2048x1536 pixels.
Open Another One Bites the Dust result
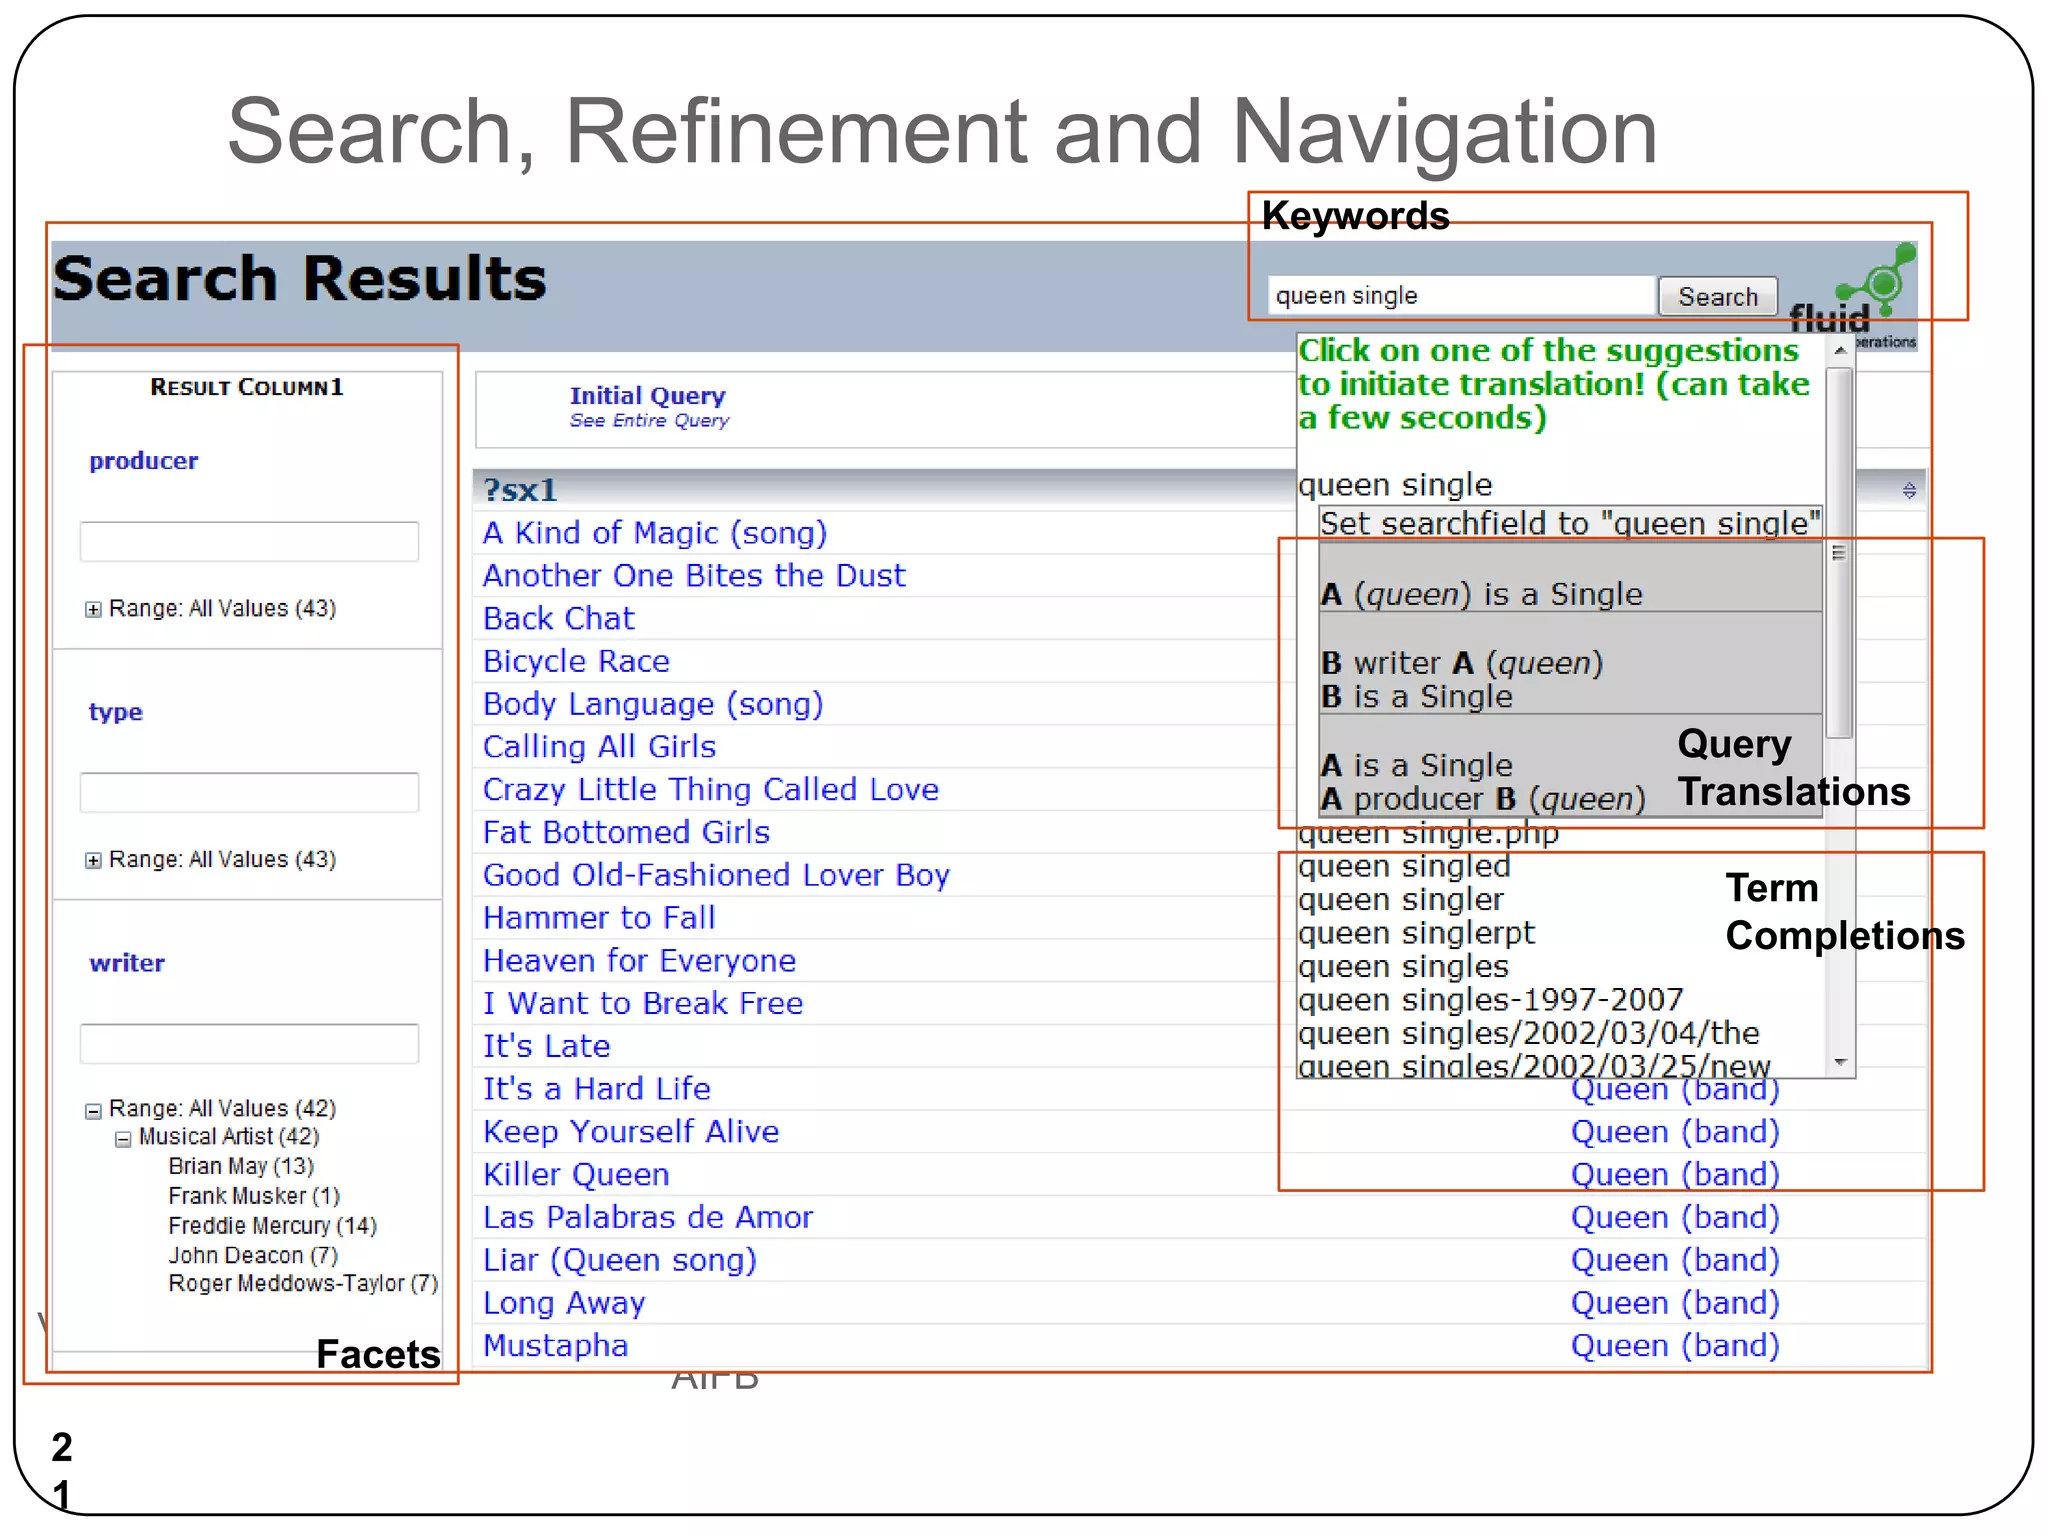pos(694,576)
